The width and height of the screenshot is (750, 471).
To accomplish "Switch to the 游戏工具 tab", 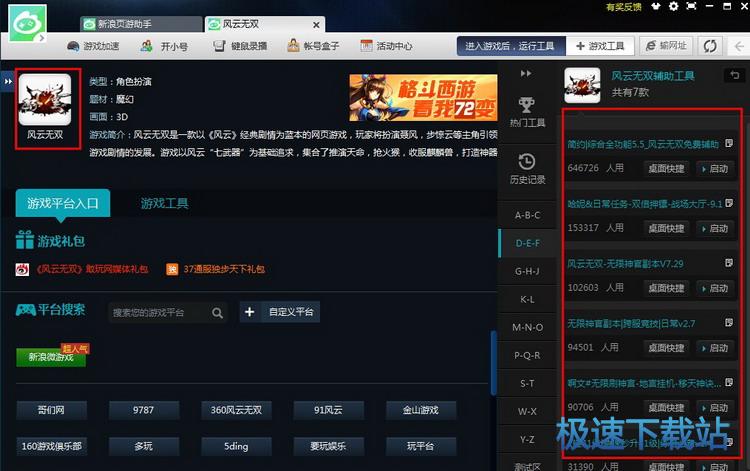I will click(x=164, y=204).
